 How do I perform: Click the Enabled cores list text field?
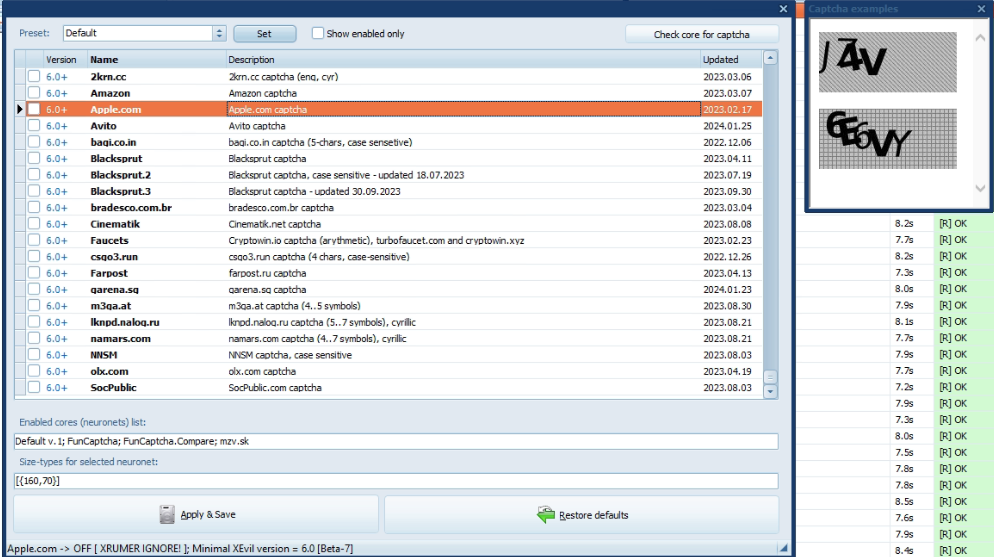[x=396, y=441]
